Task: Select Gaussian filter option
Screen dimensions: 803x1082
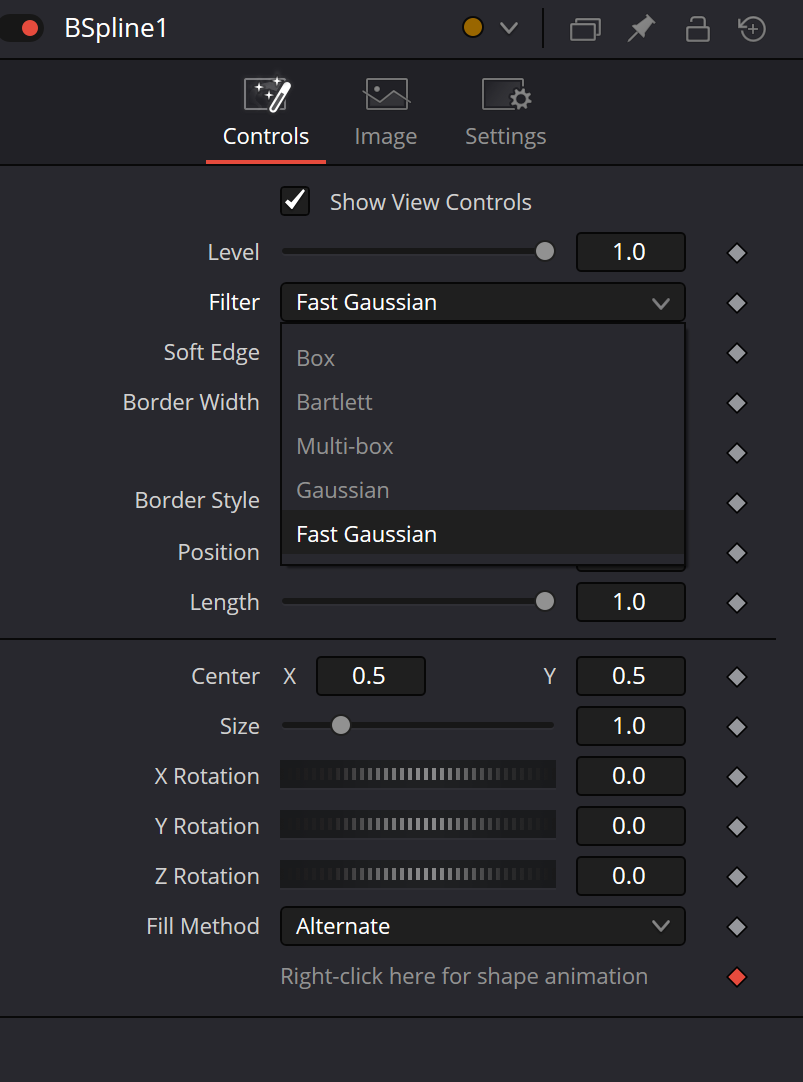Action: (x=482, y=491)
